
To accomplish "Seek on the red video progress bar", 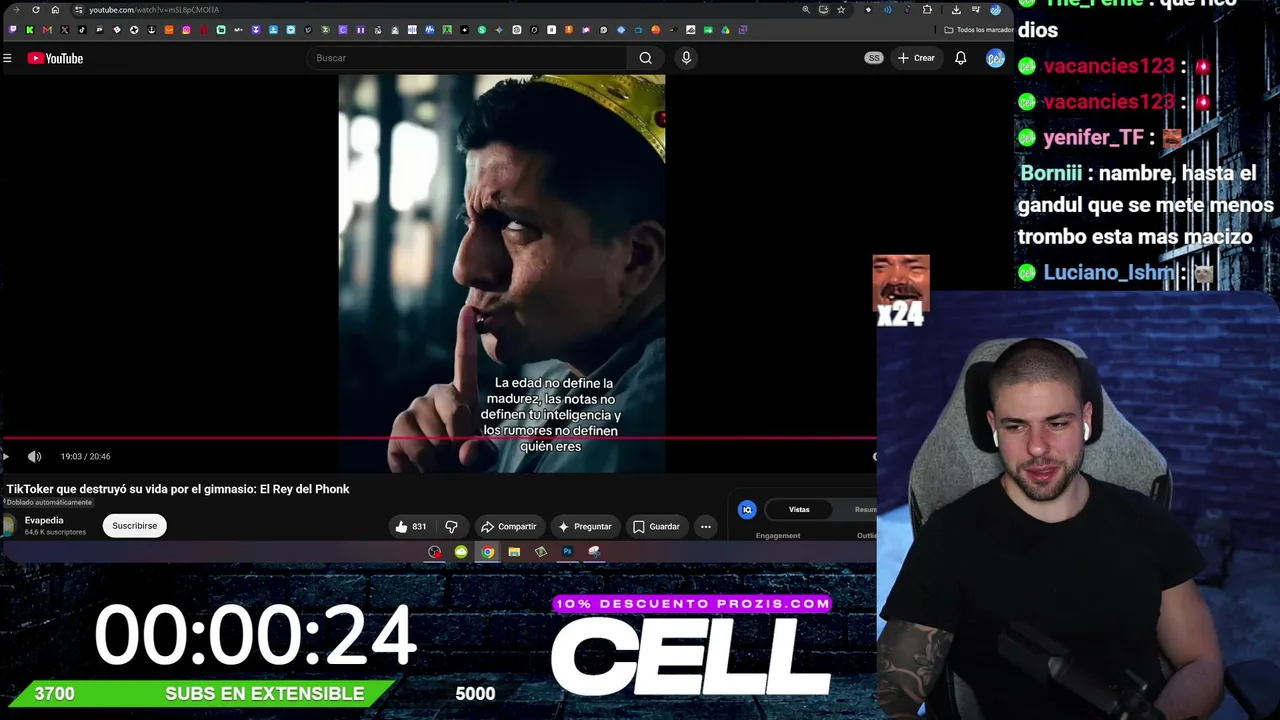I will (438, 438).
